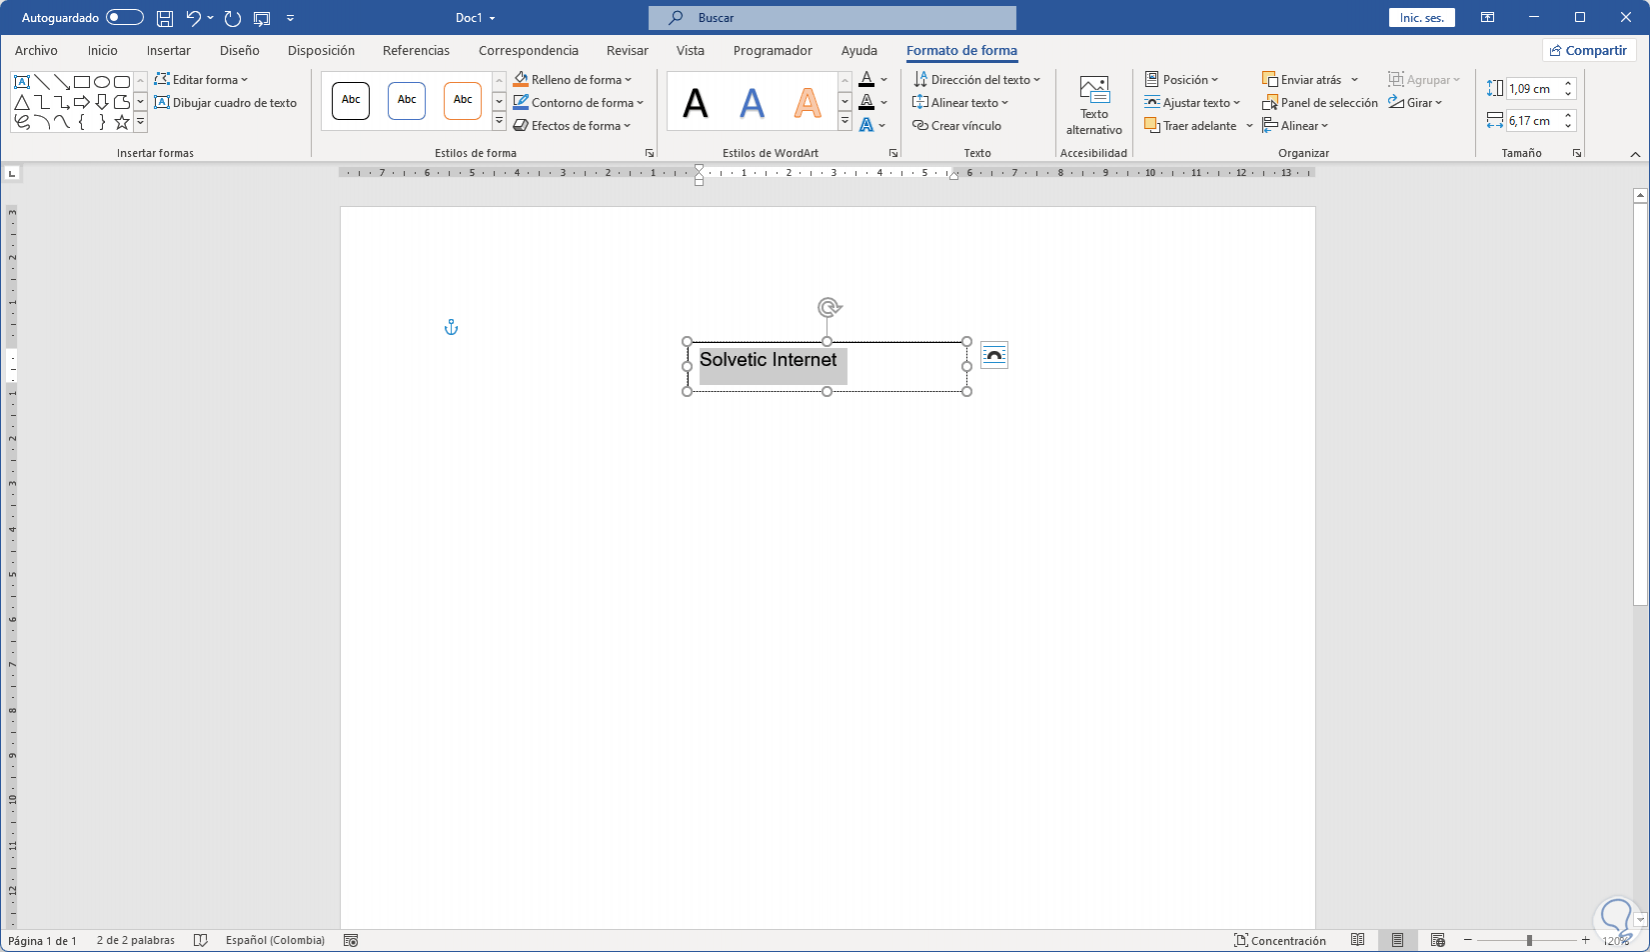This screenshot has height=952, width=1650.
Task: Click Dibujar cuadro de texto
Action: (226, 103)
